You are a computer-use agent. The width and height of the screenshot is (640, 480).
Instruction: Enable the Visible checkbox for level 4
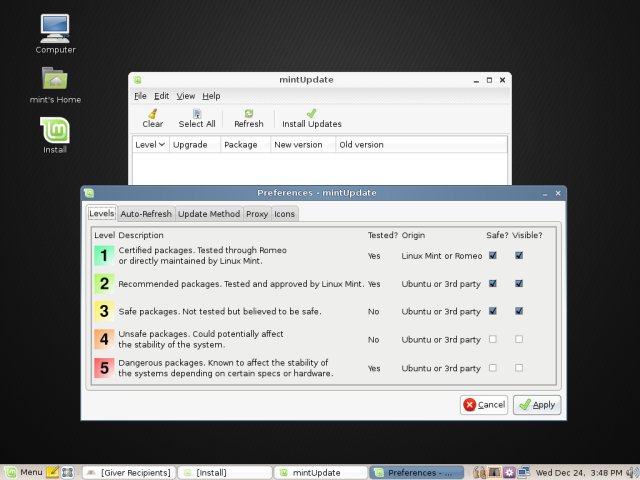(x=519, y=339)
